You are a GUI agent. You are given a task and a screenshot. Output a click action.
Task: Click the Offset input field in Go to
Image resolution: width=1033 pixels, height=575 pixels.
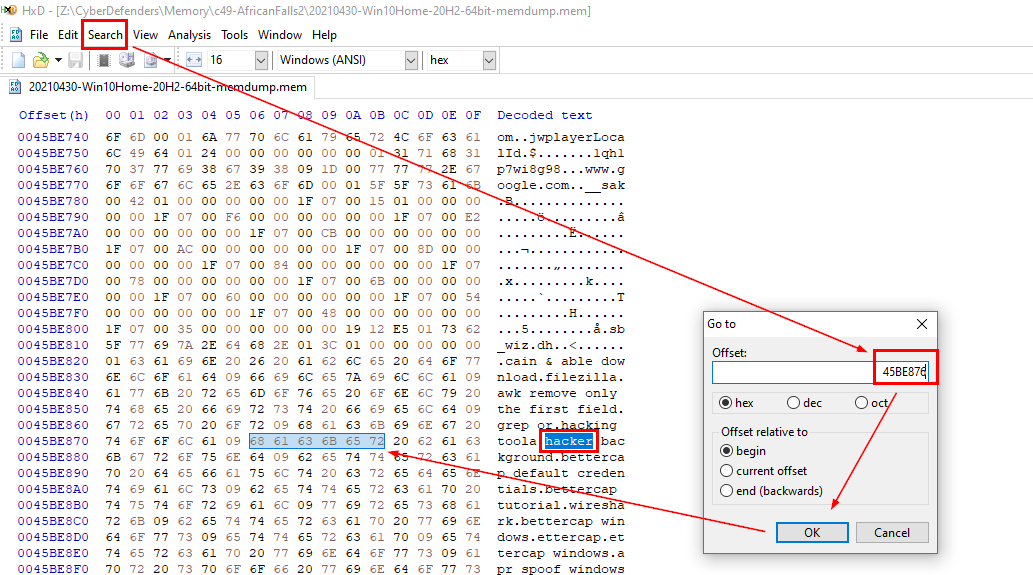coord(820,371)
